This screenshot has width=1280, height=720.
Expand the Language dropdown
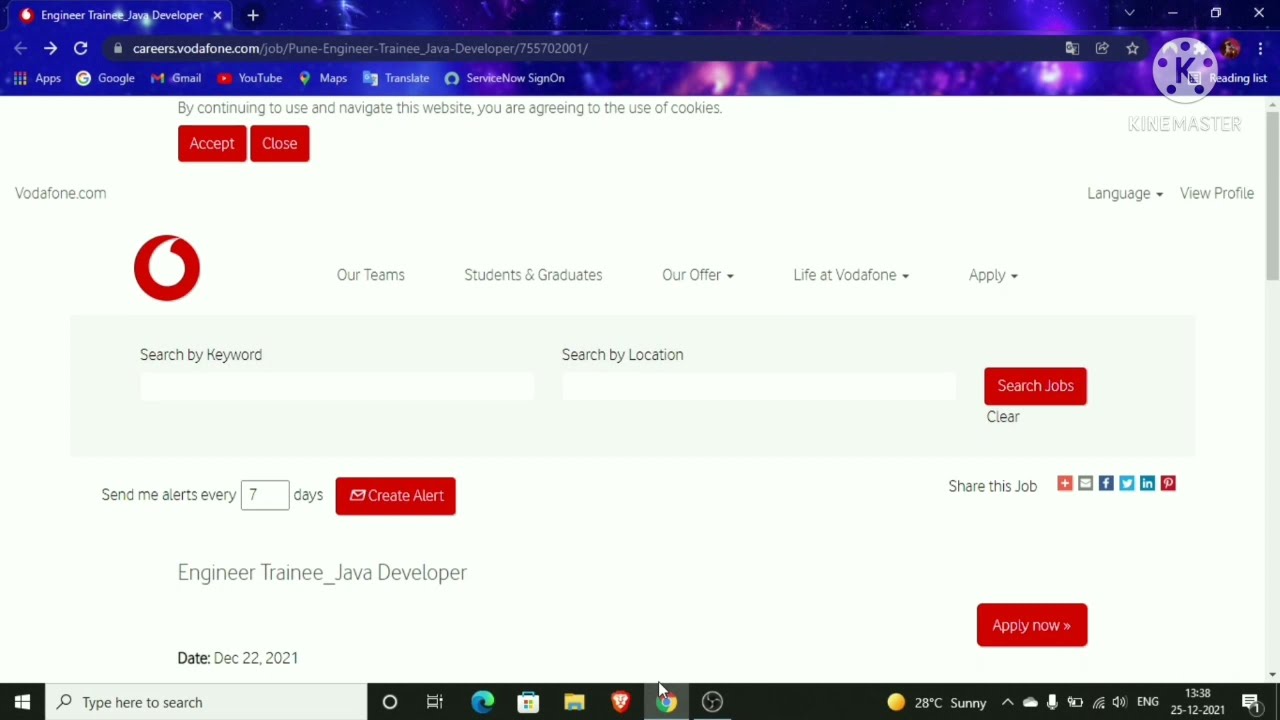pos(1125,193)
